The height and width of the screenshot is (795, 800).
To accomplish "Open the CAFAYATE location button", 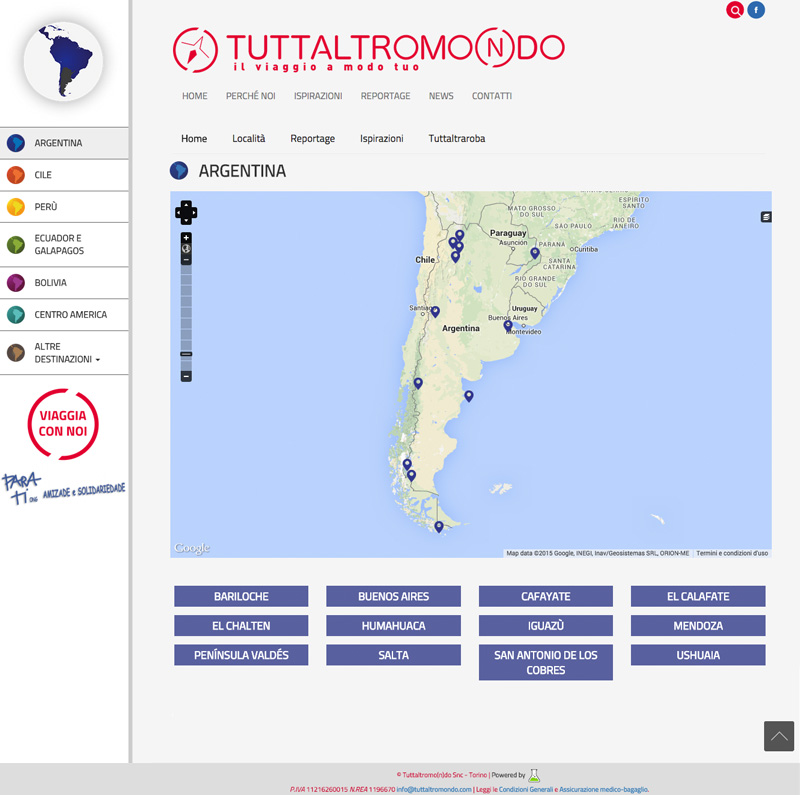I will tap(545, 596).
